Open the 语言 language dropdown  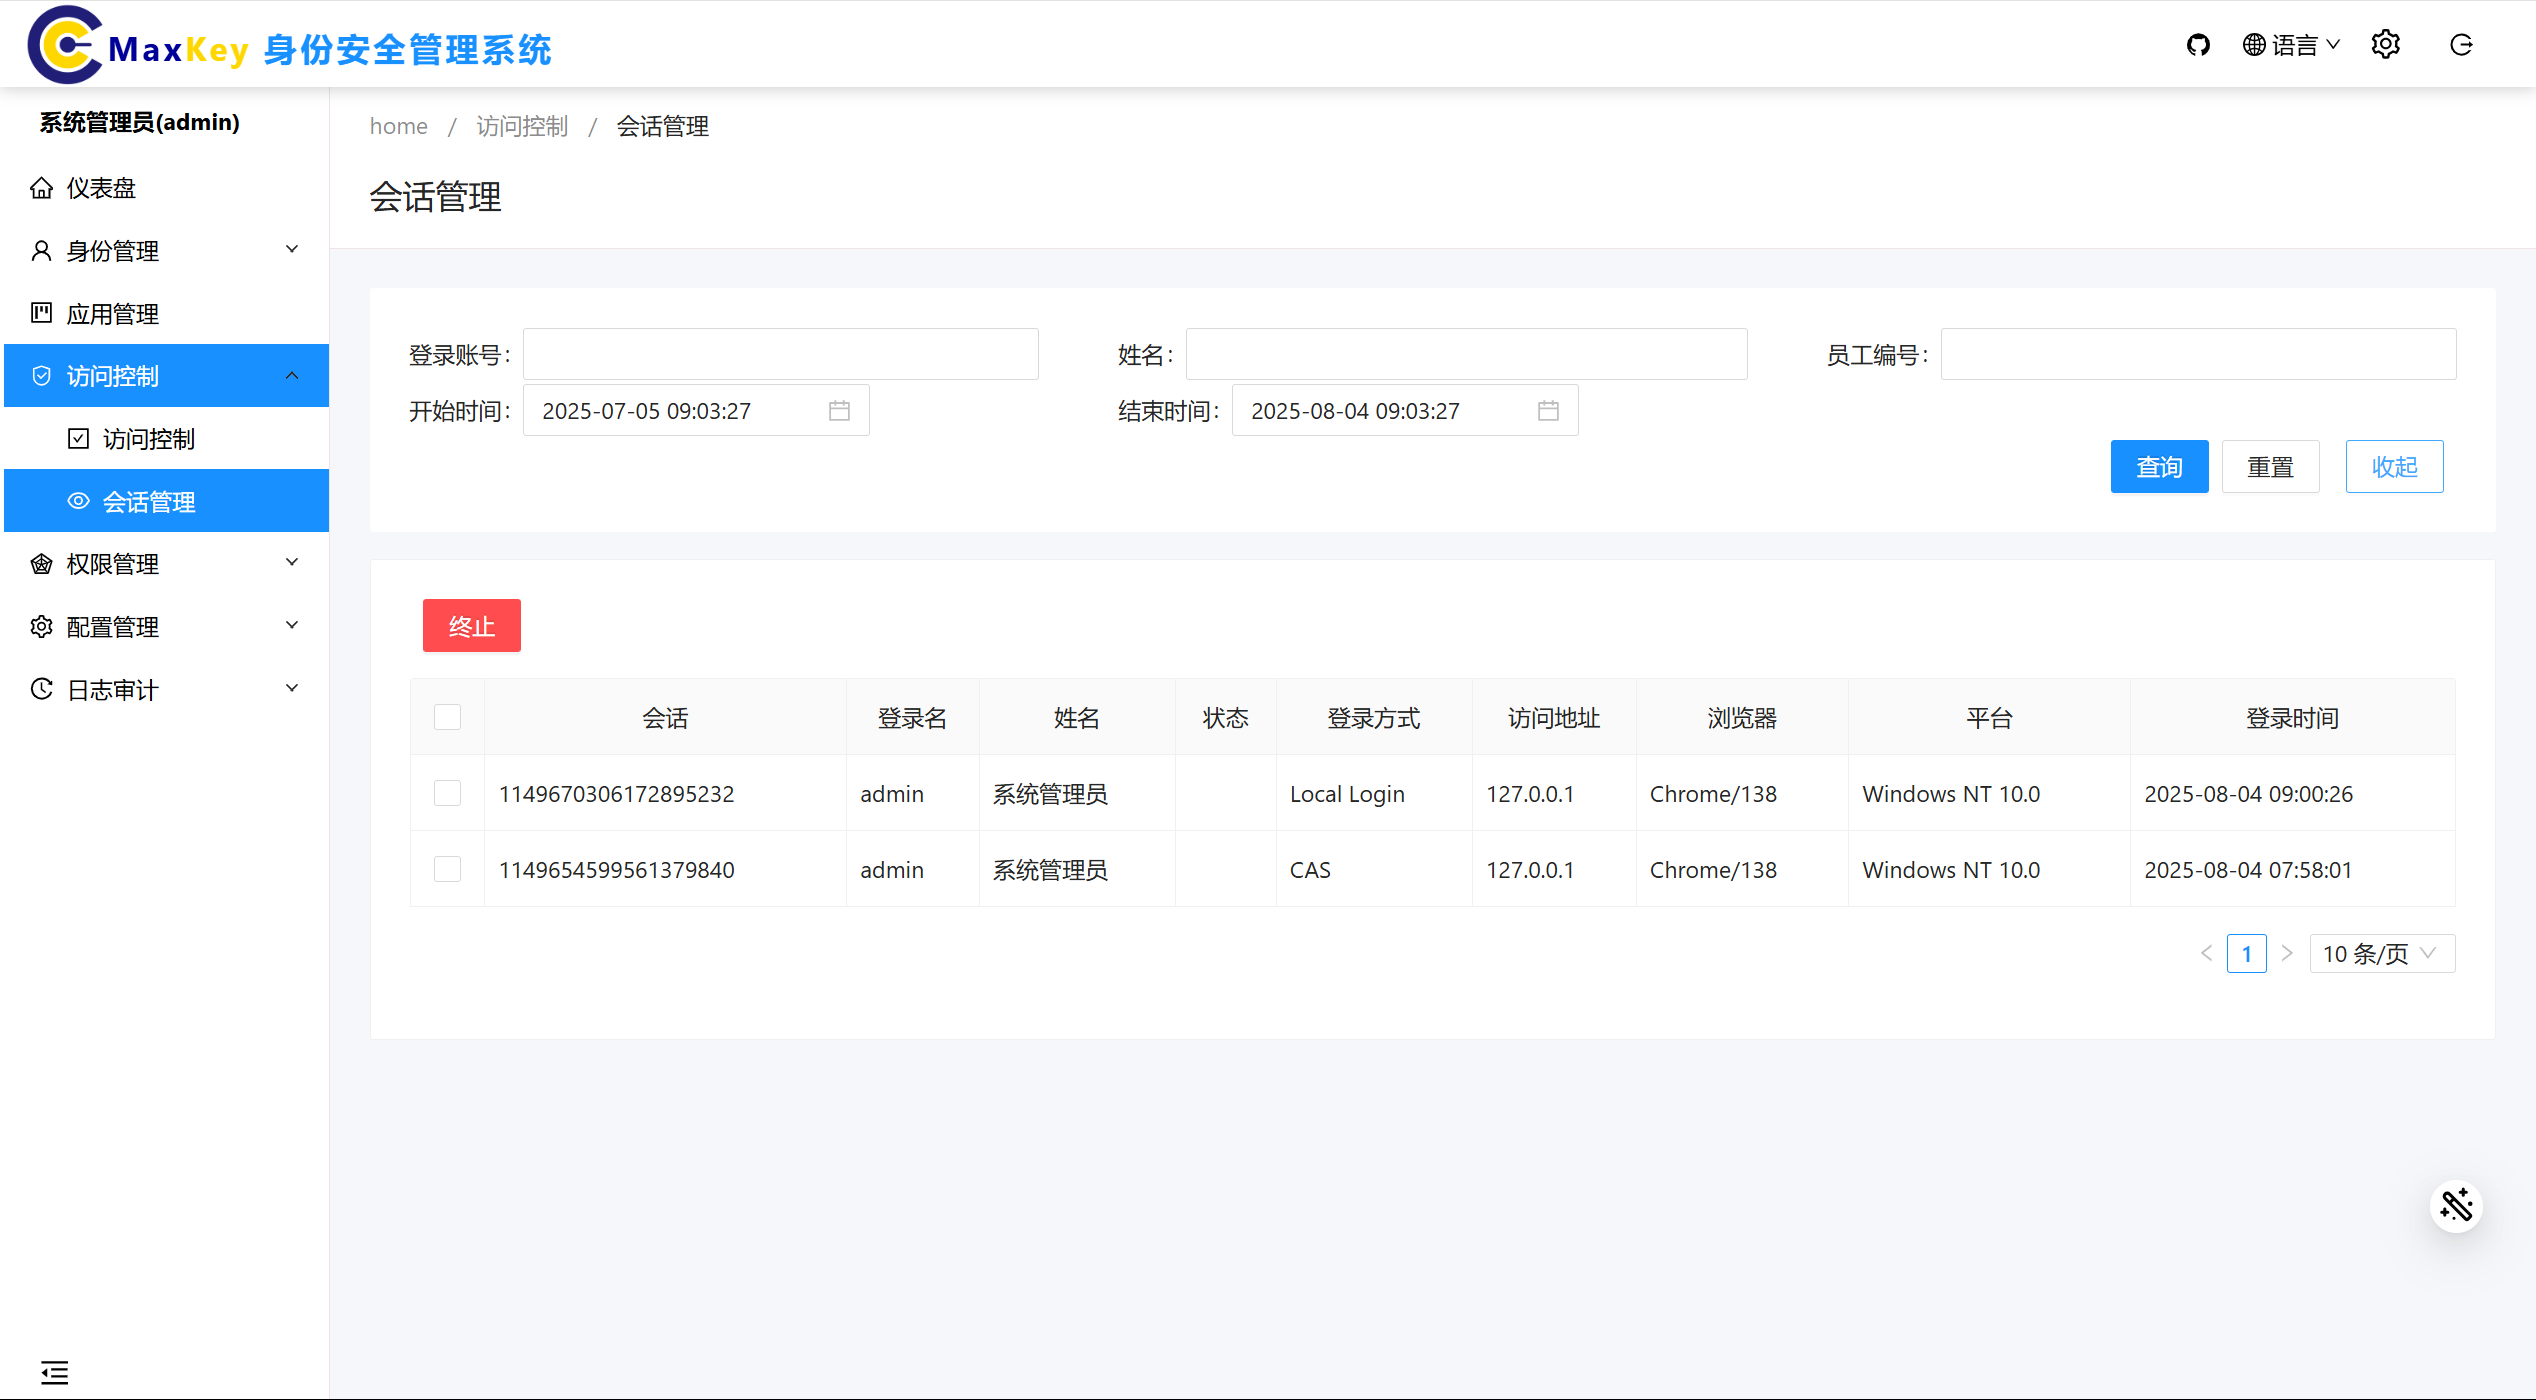coord(2291,45)
